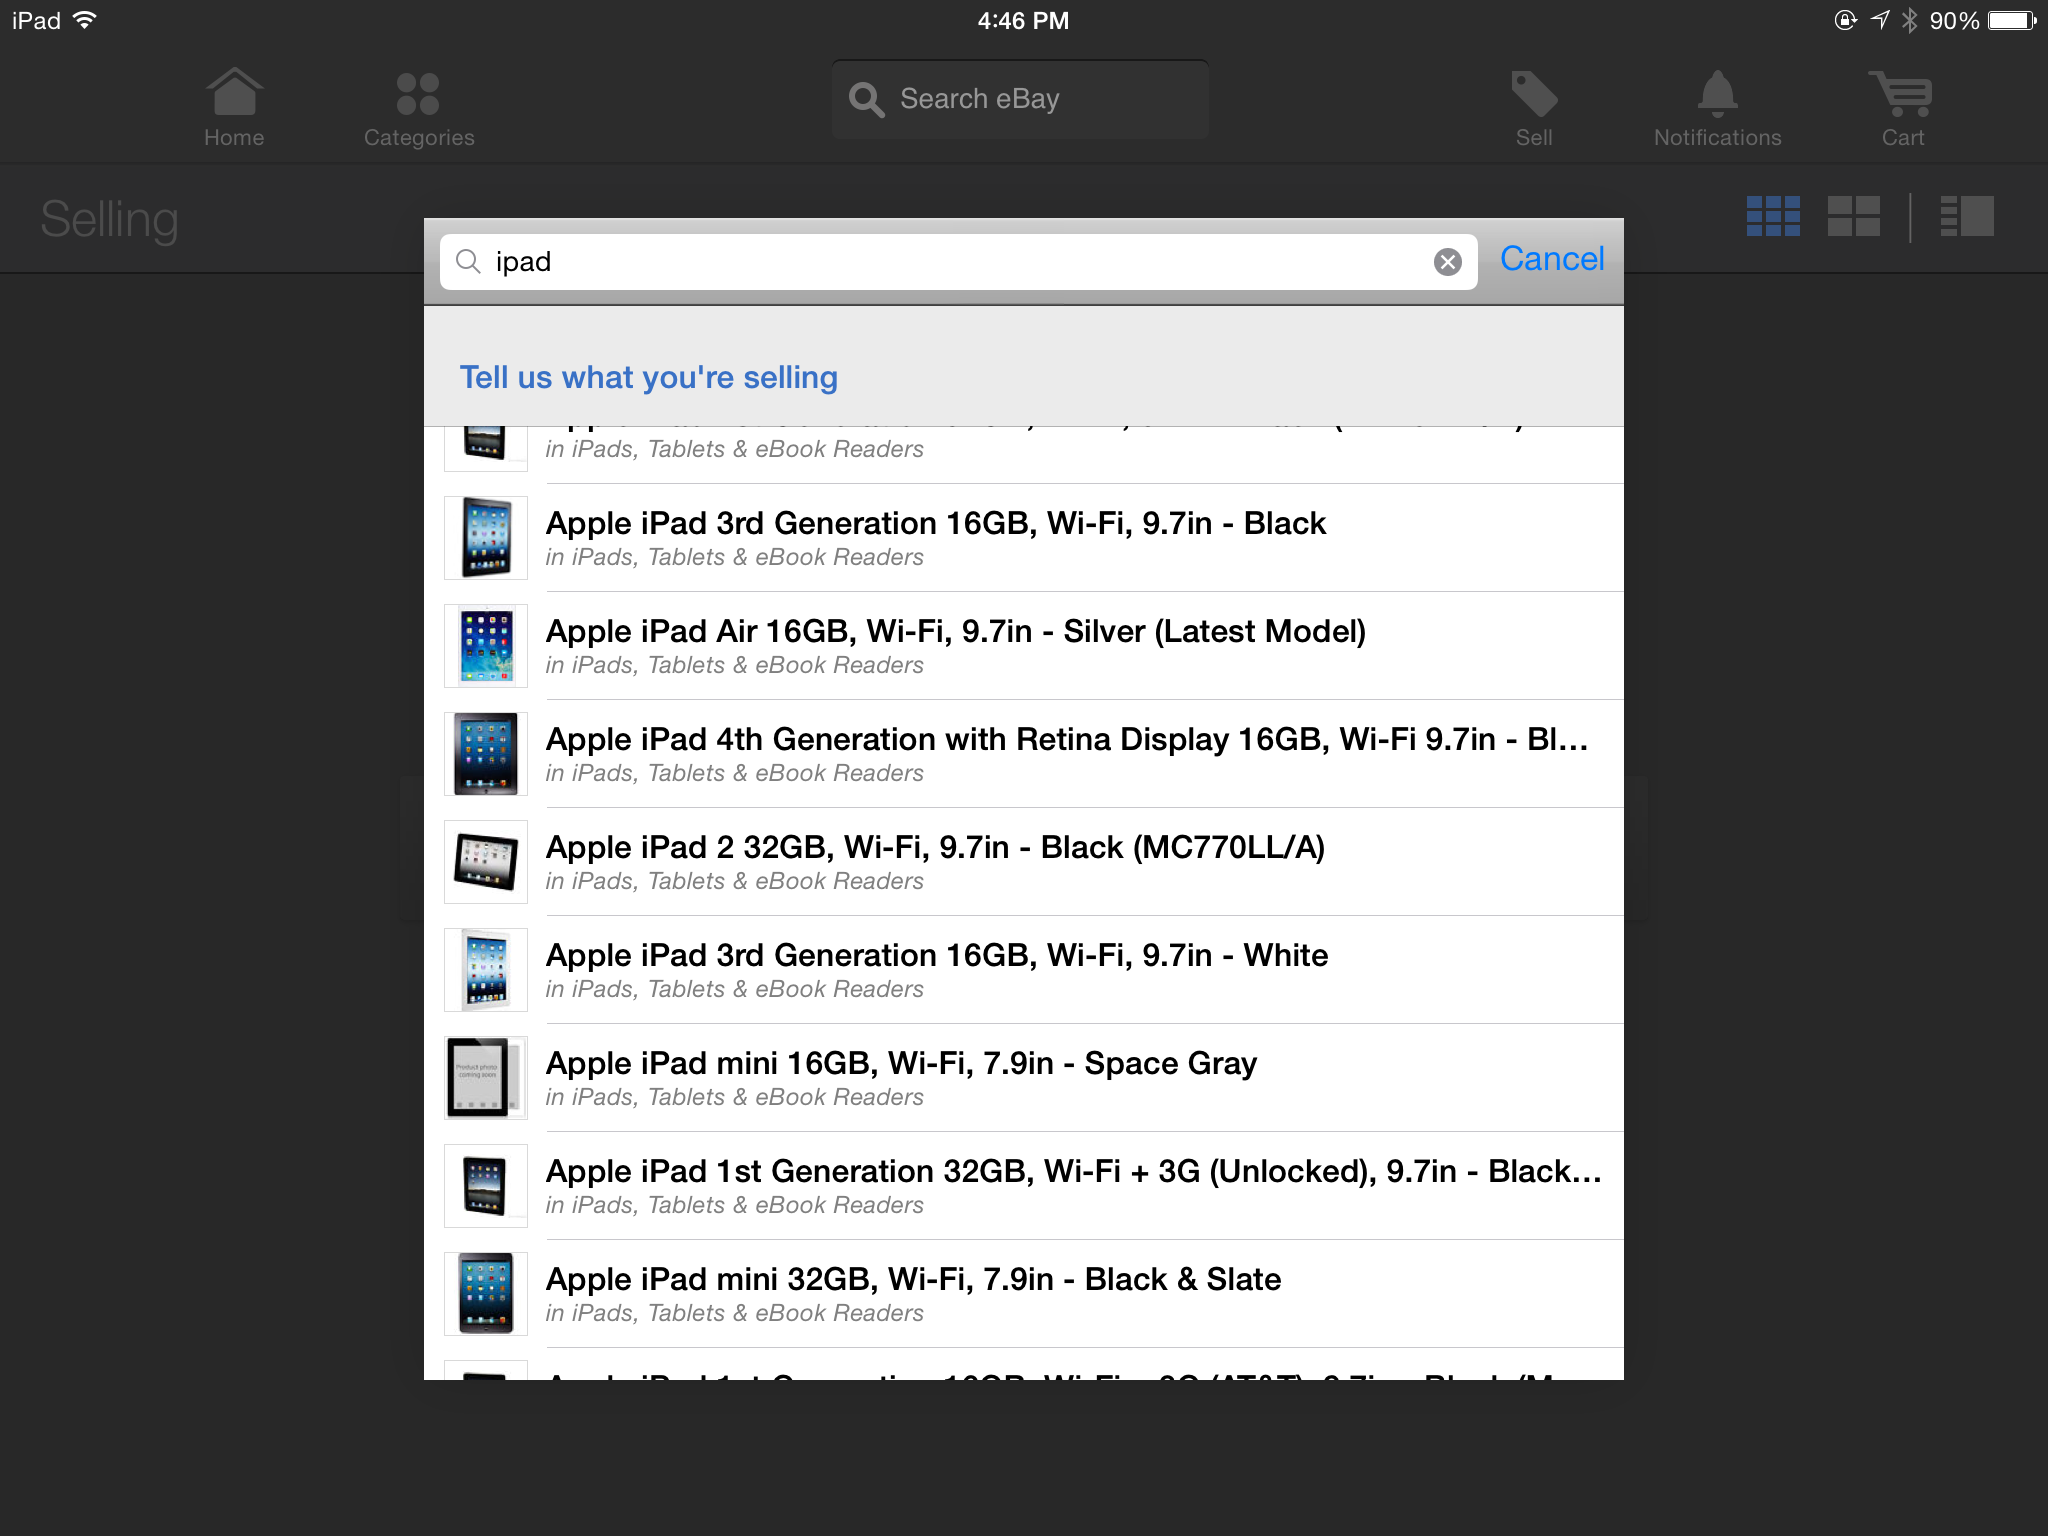Viewport: 2048px width, 1536px height.
Task: Open 'Tell us what you're selling'
Action: [648, 377]
